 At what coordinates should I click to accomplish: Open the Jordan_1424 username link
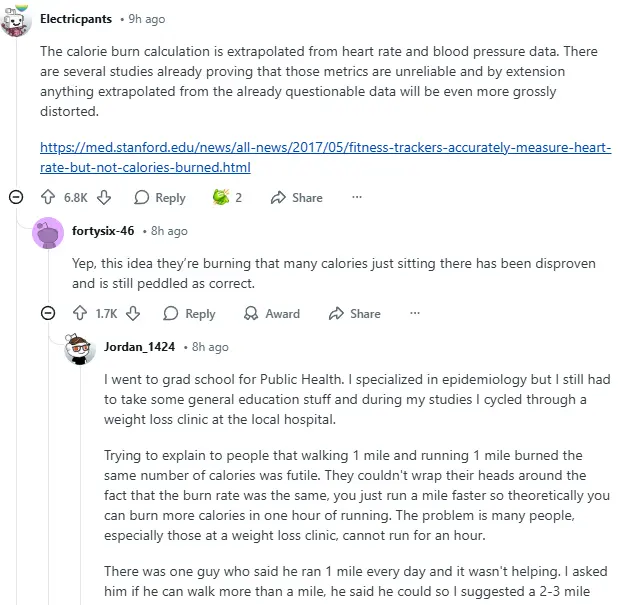(139, 347)
